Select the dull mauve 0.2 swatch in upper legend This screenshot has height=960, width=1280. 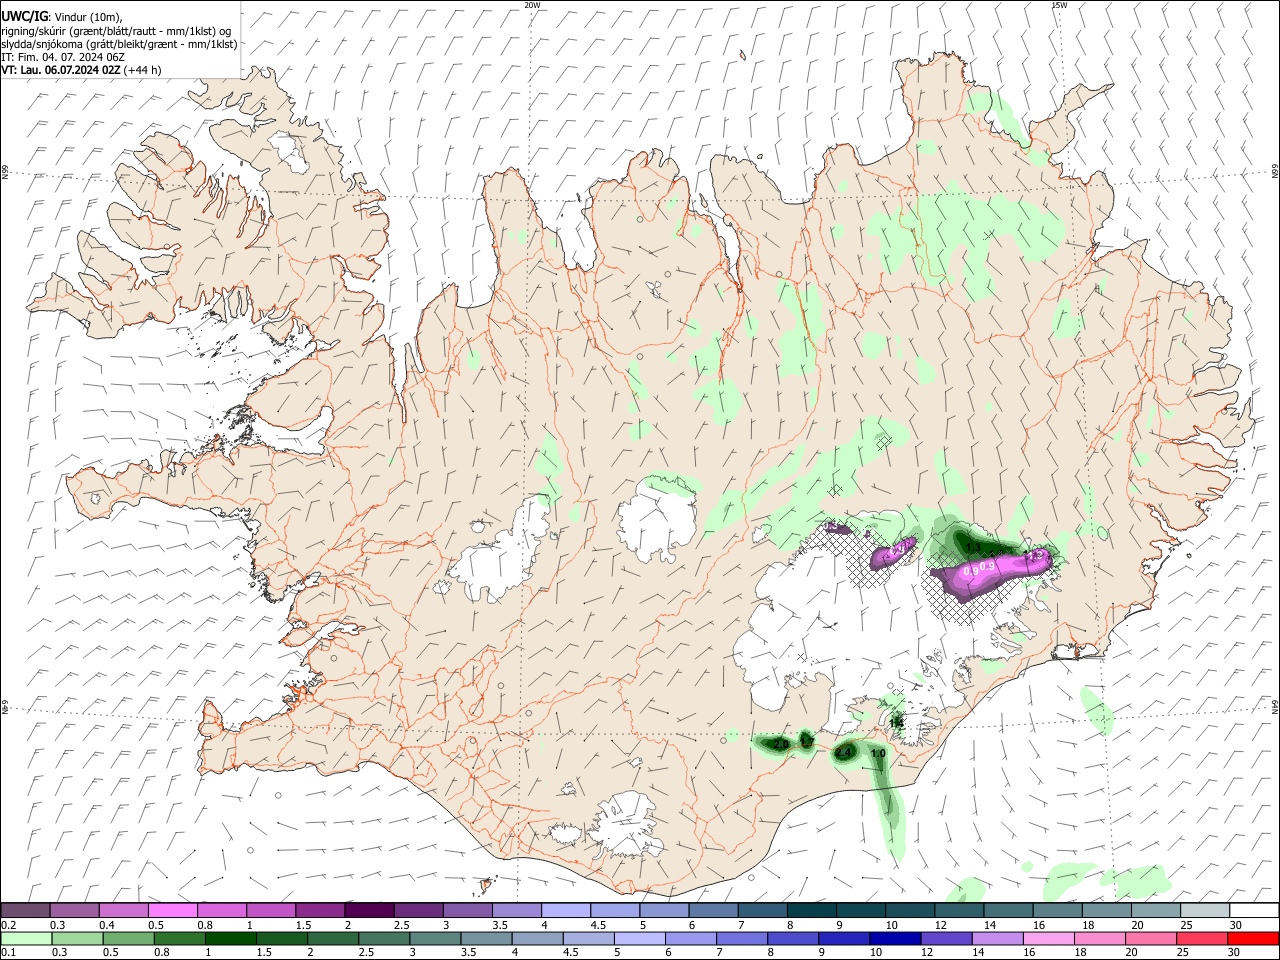pos(25,910)
